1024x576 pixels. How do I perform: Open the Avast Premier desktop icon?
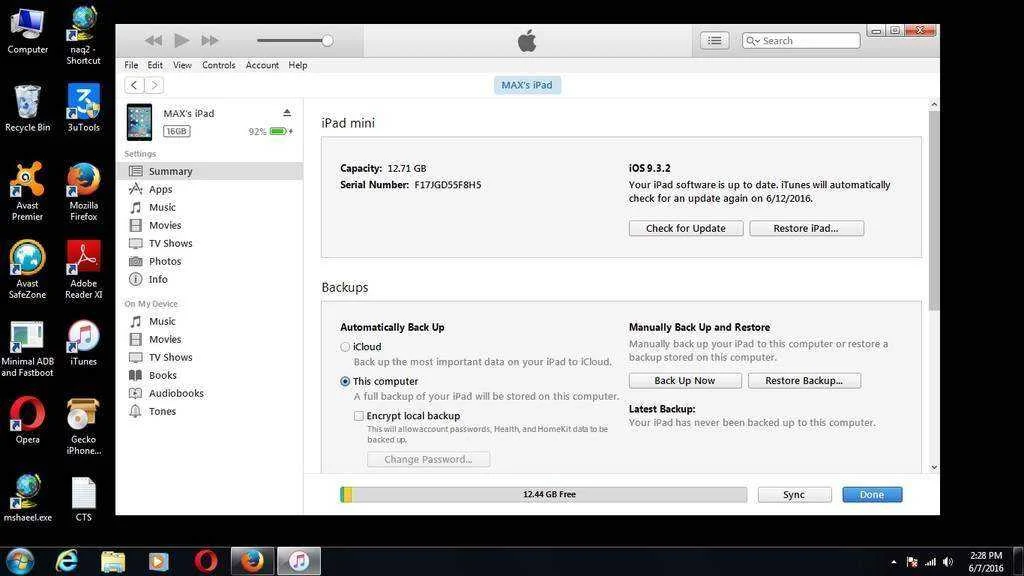[x=27, y=191]
